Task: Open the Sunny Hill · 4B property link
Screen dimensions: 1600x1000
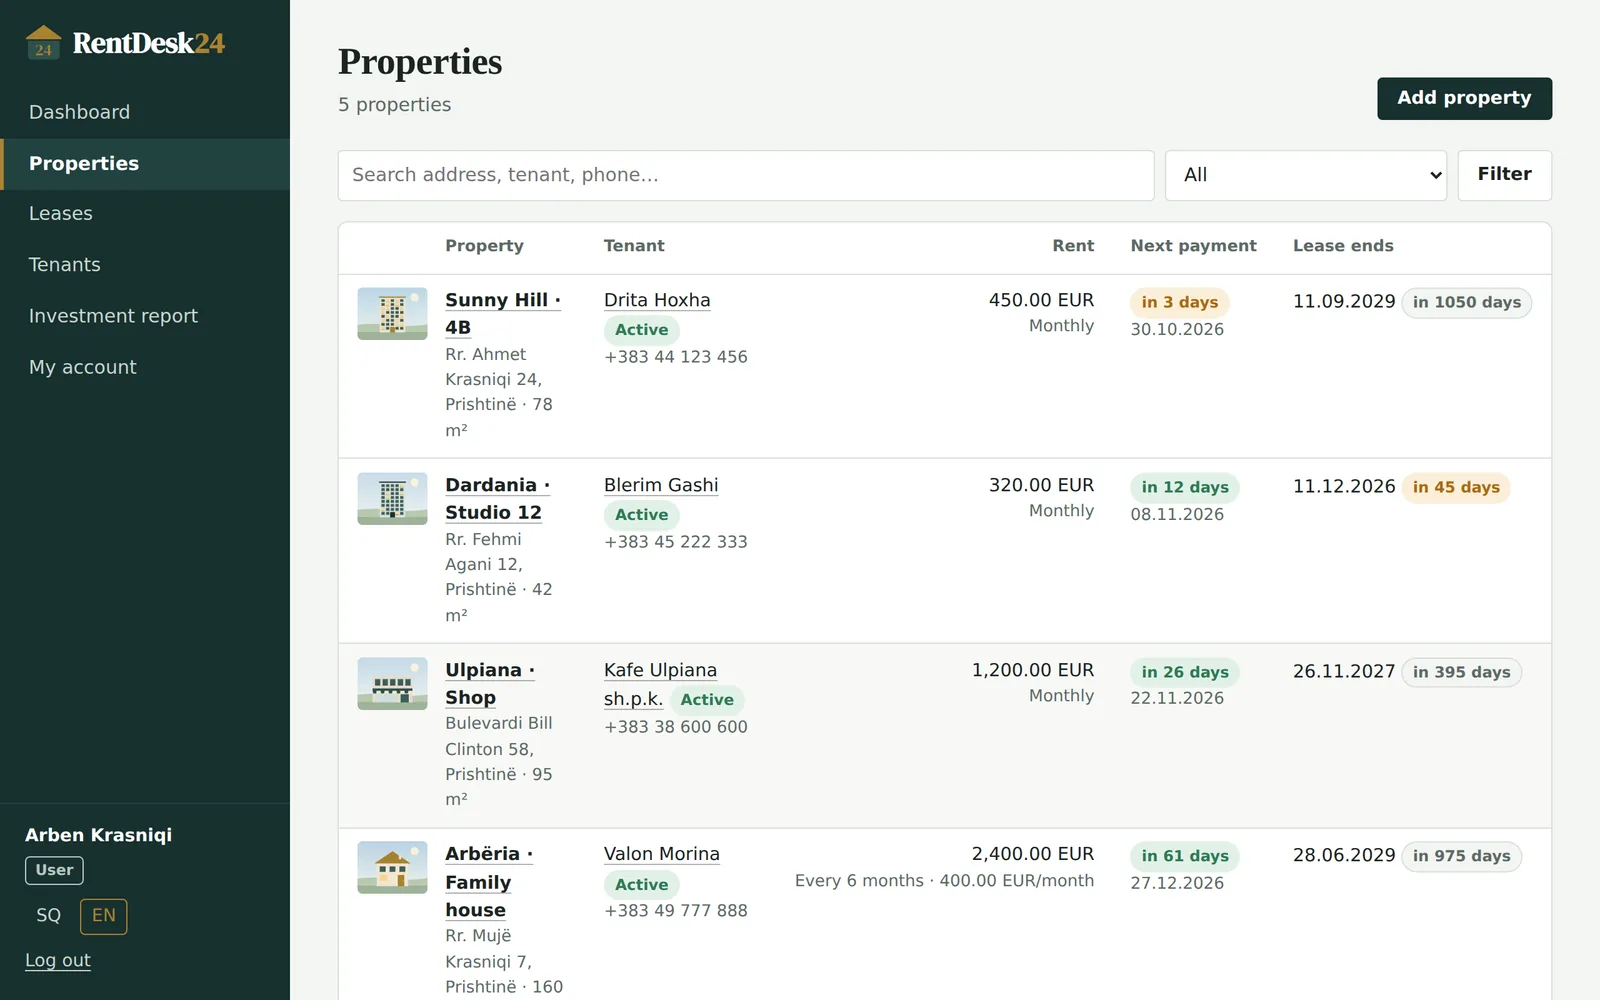Action: click(x=503, y=314)
